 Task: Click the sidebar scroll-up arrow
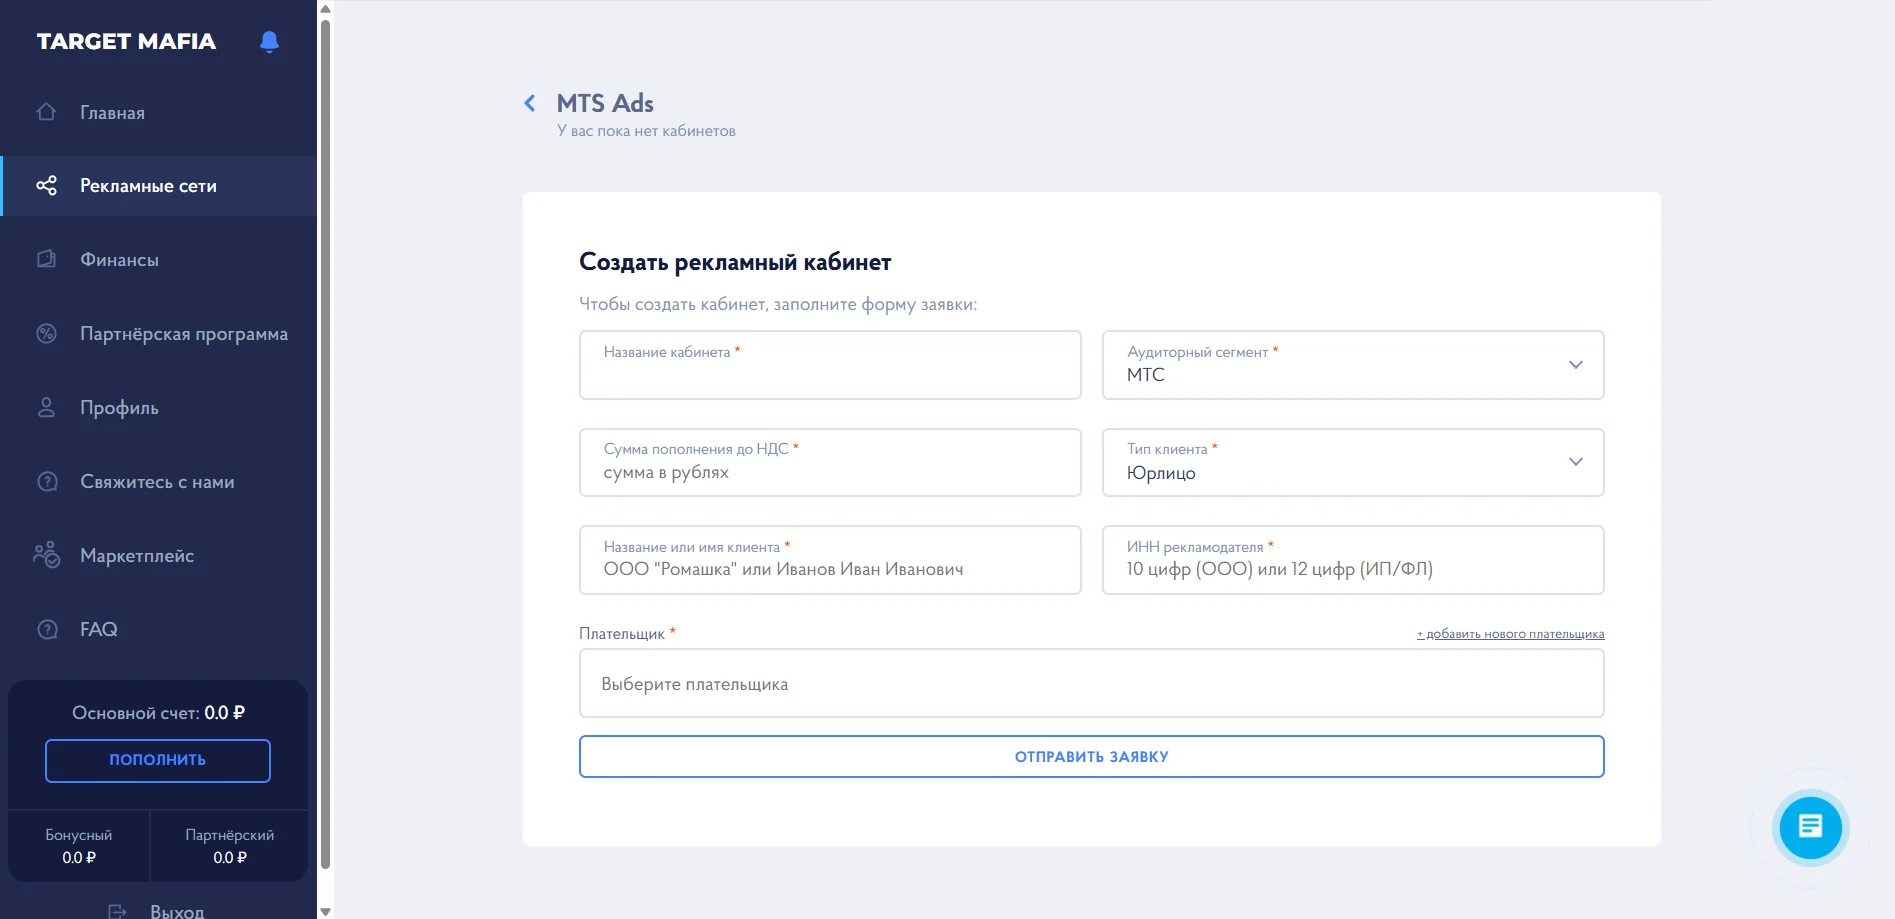(x=325, y=8)
